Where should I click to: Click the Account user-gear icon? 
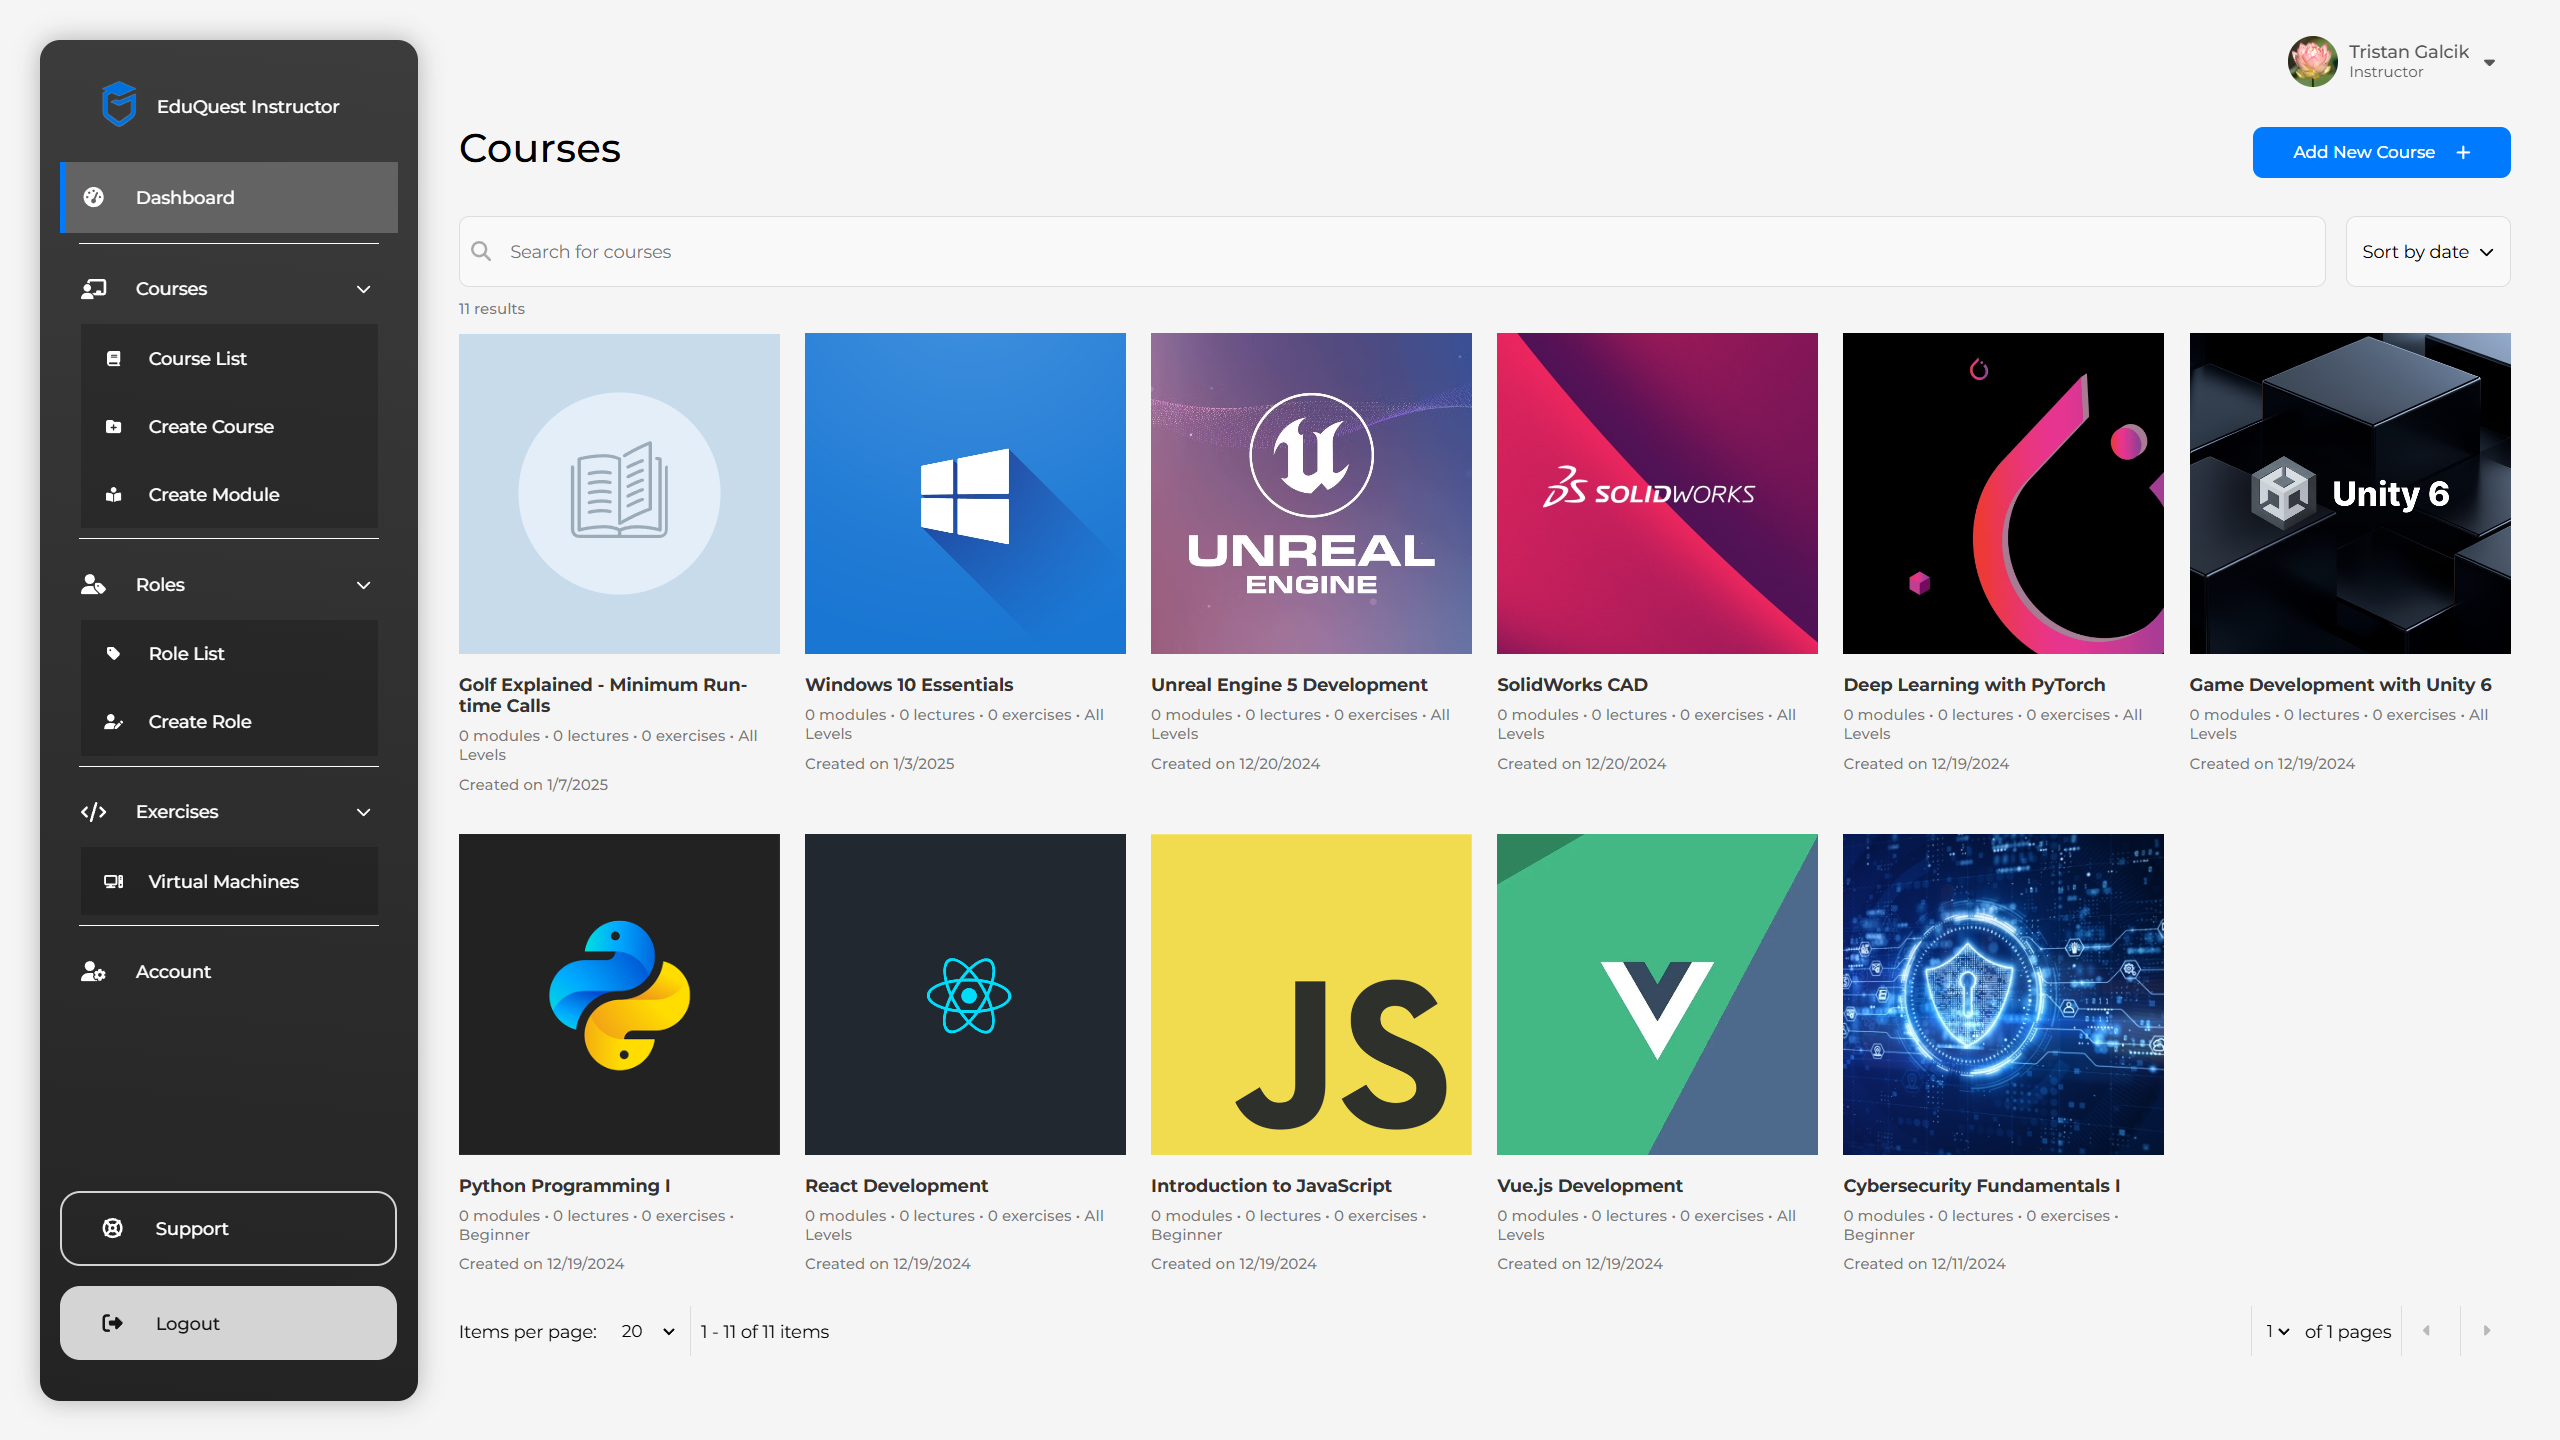(94, 971)
